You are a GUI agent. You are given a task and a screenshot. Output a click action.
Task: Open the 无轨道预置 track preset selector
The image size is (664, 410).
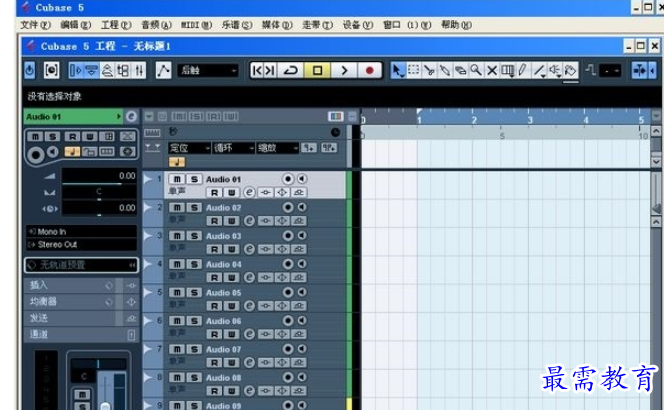point(82,265)
